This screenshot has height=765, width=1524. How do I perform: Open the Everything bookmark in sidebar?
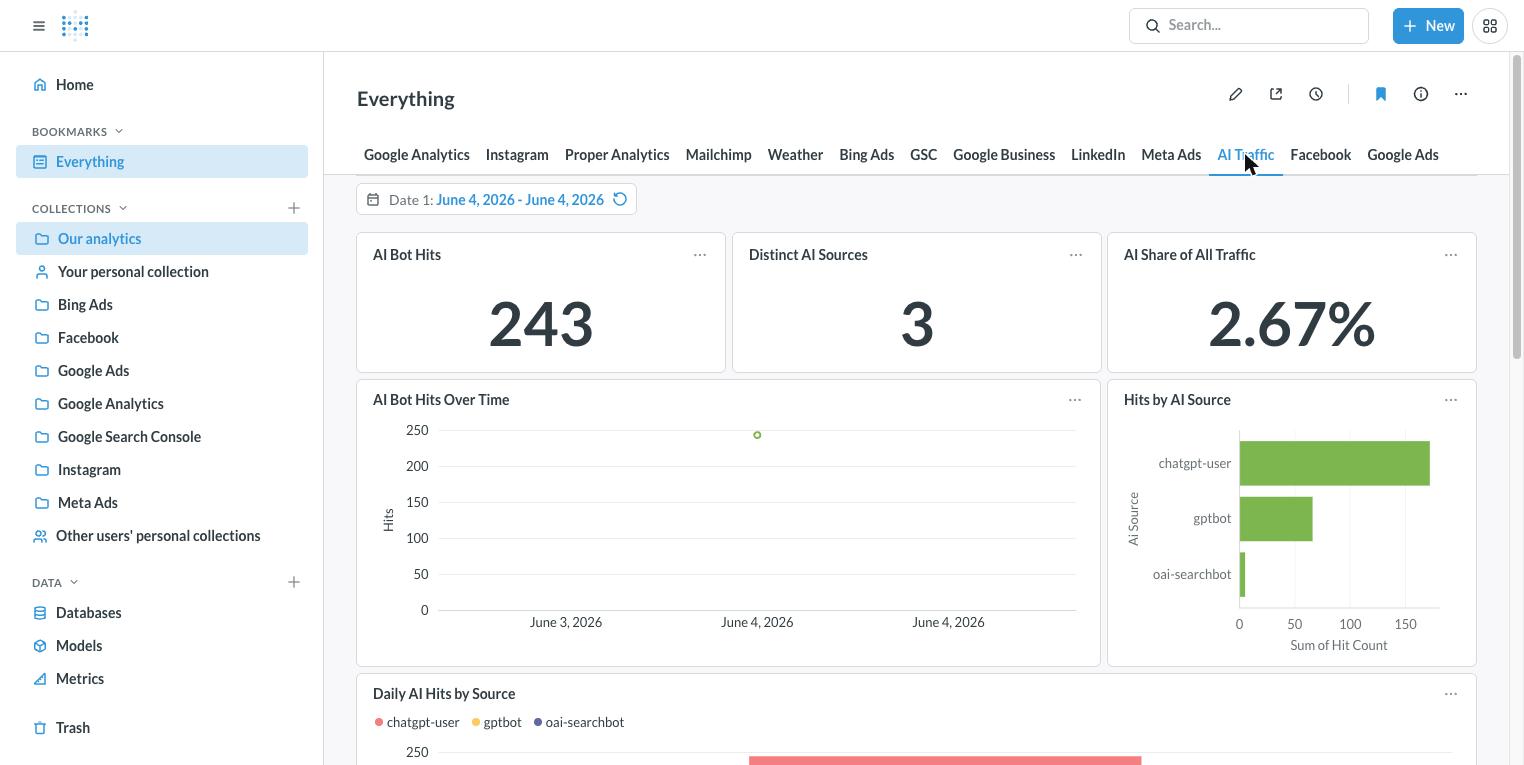[162, 162]
